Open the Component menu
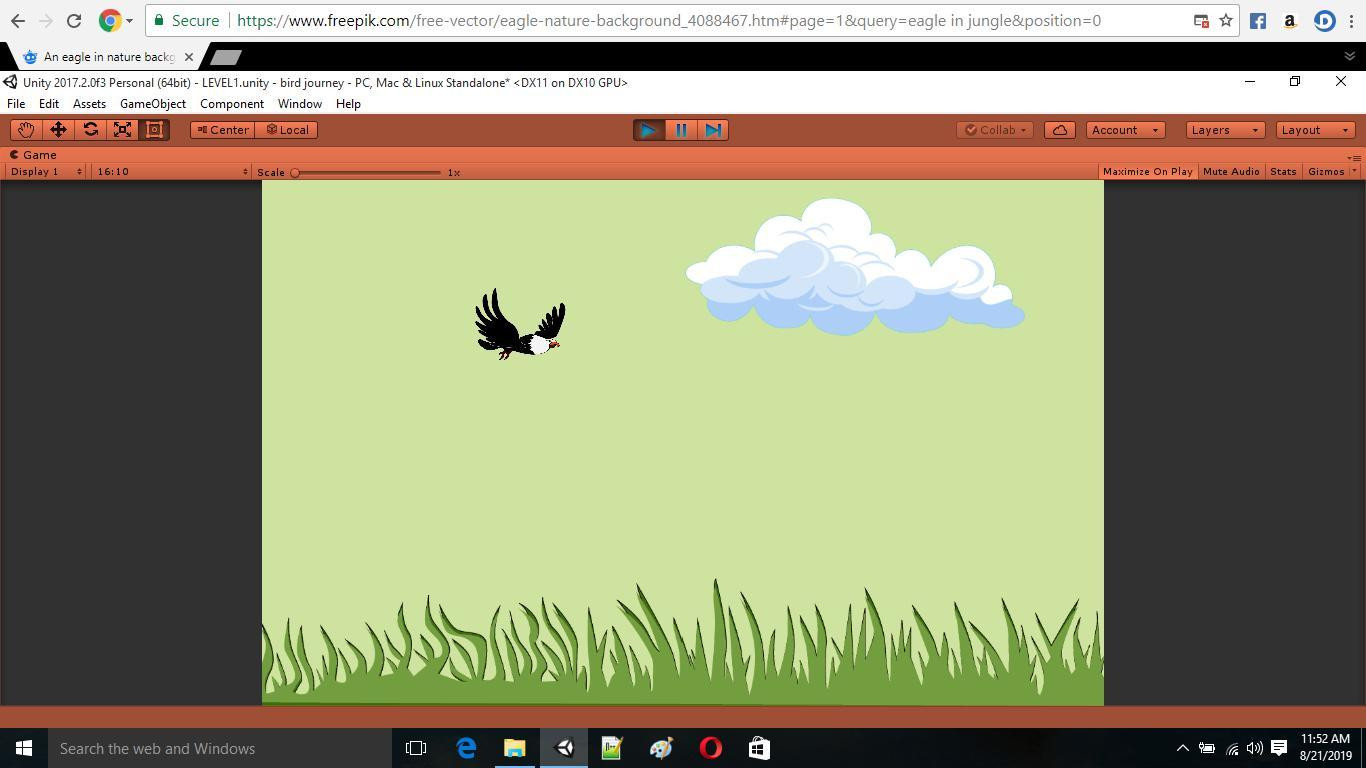Image resolution: width=1366 pixels, height=768 pixels. pos(231,104)
